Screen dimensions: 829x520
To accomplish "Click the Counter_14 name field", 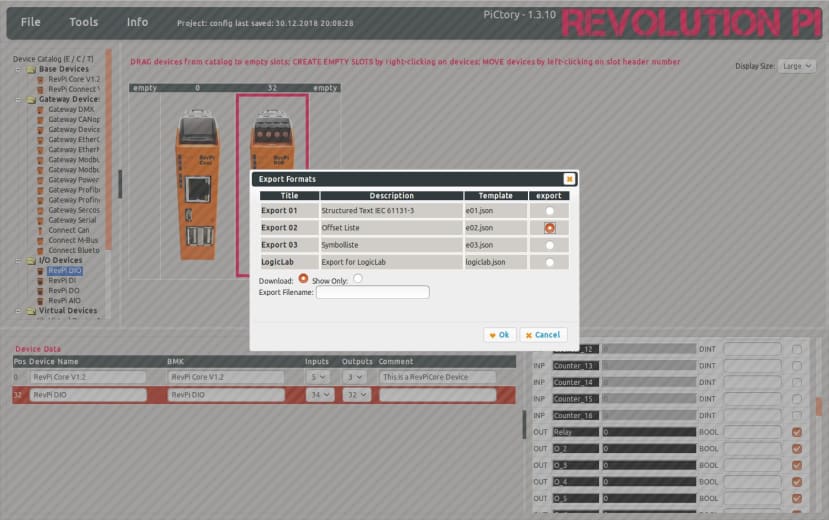I will coord(576,382).
